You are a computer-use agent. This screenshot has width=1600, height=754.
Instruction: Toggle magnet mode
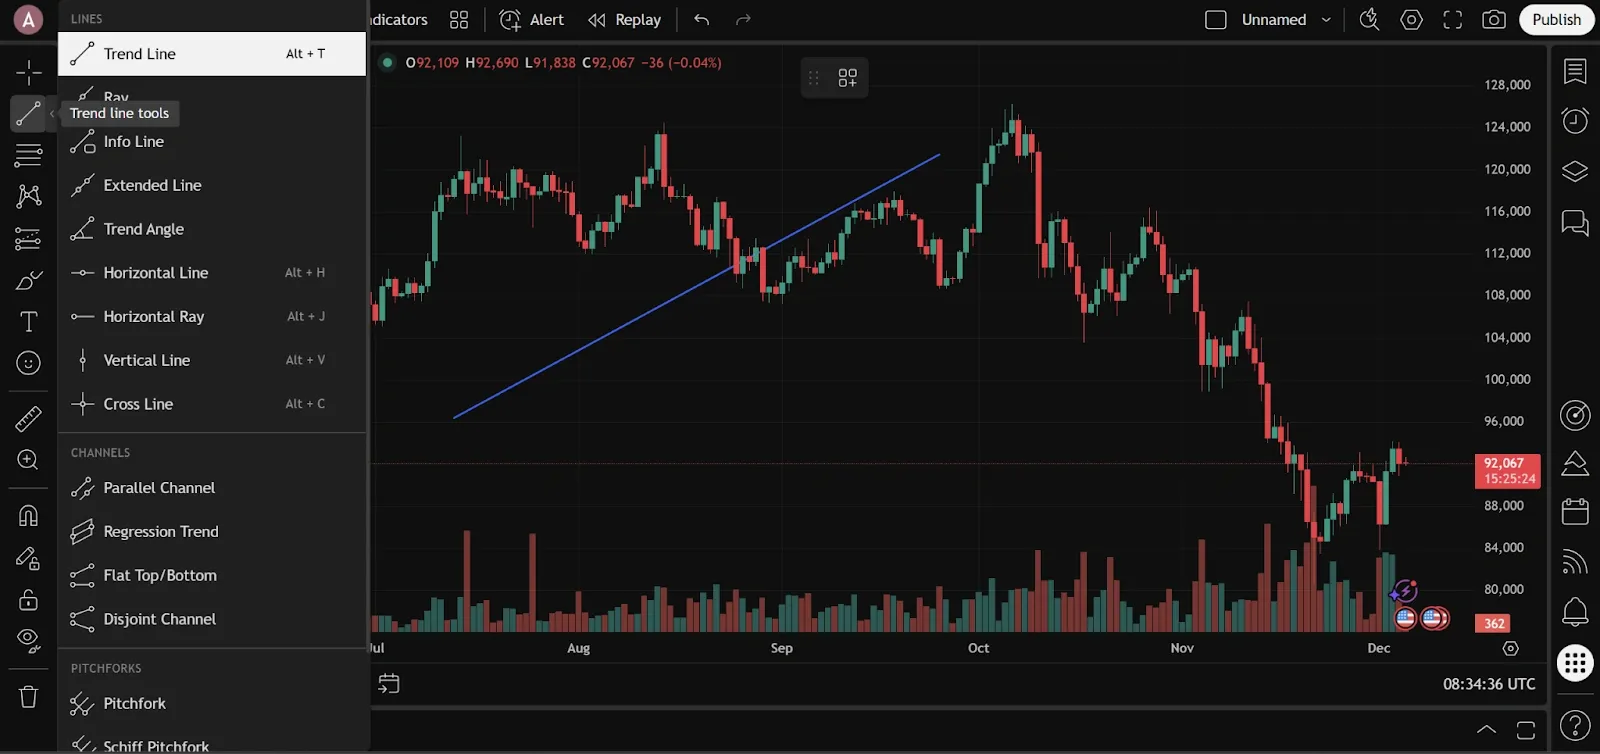pyautogui.click(x=28, y=516)
